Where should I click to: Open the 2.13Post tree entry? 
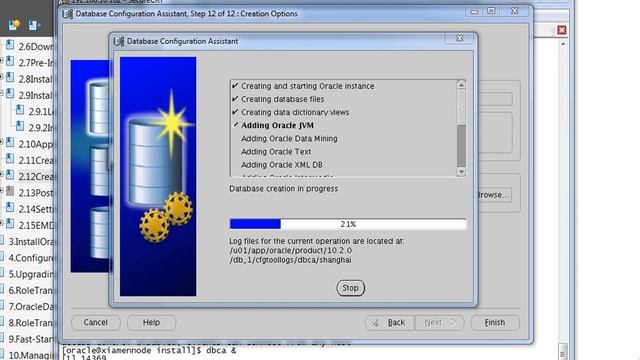click(x=36, y=193)
